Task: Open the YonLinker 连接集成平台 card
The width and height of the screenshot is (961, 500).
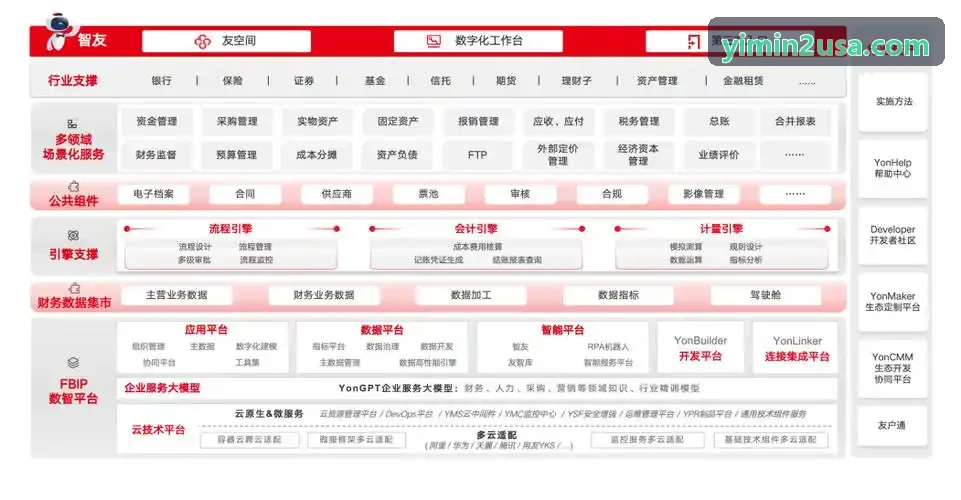Action: click(797, 348)
